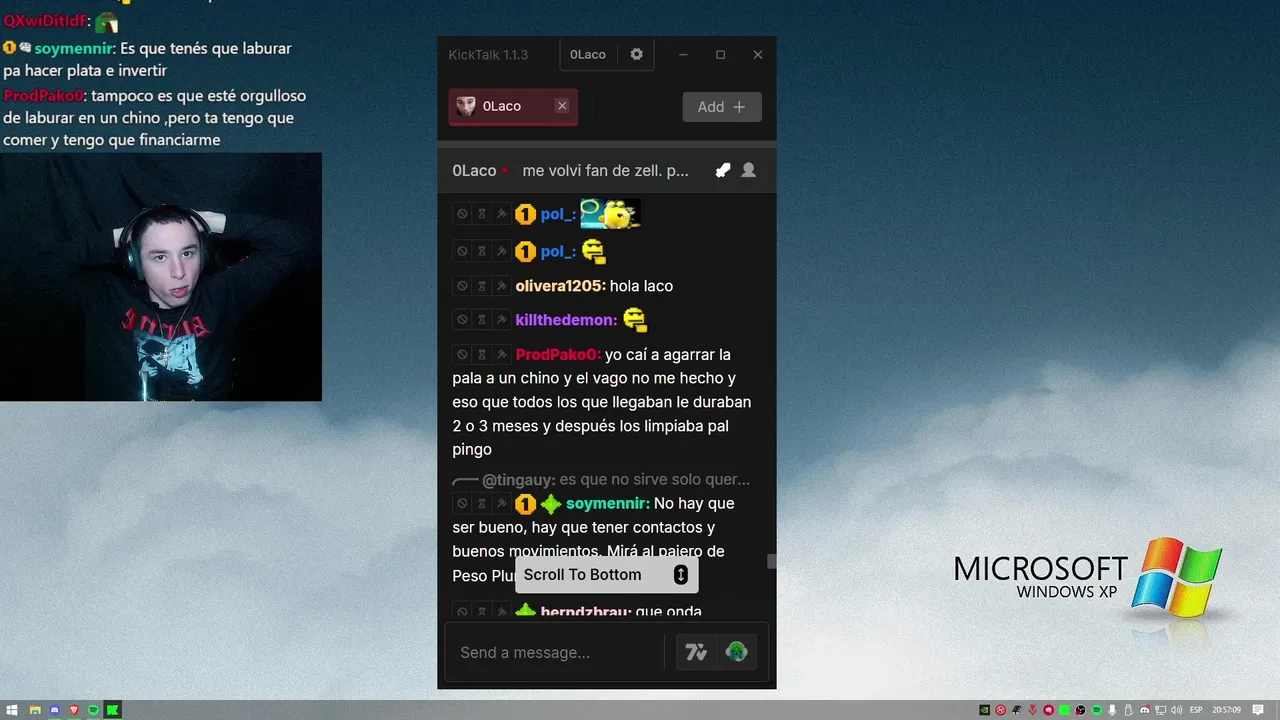Click 'hola laco' message text
The height and width of the screenshot is (720, 1280).
tap(641, 286)
